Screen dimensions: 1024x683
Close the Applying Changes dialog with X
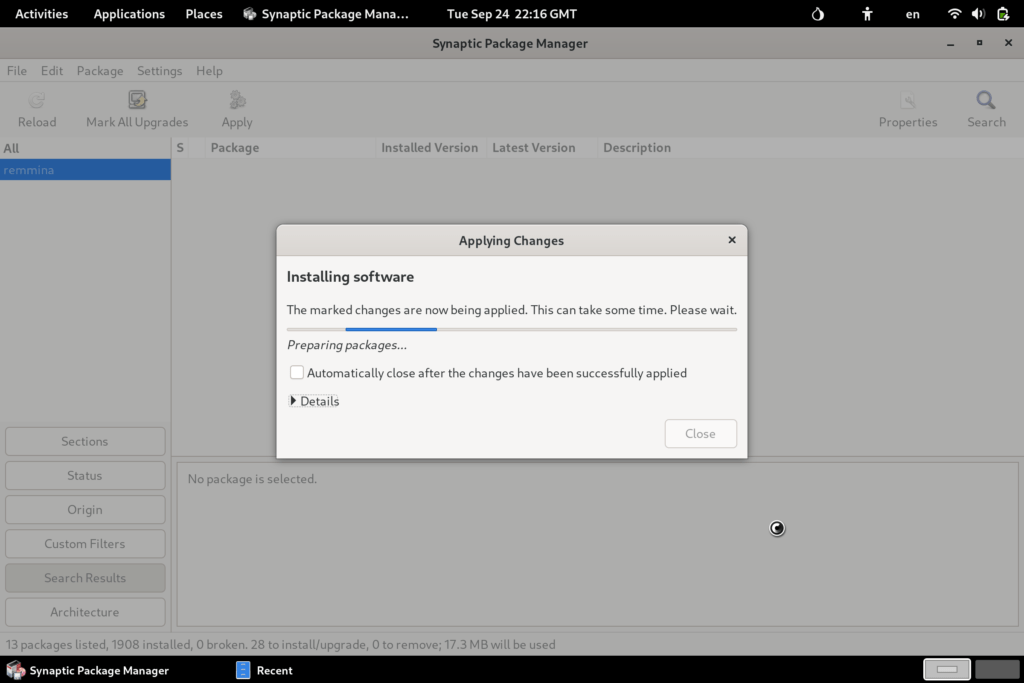(732, 240)
